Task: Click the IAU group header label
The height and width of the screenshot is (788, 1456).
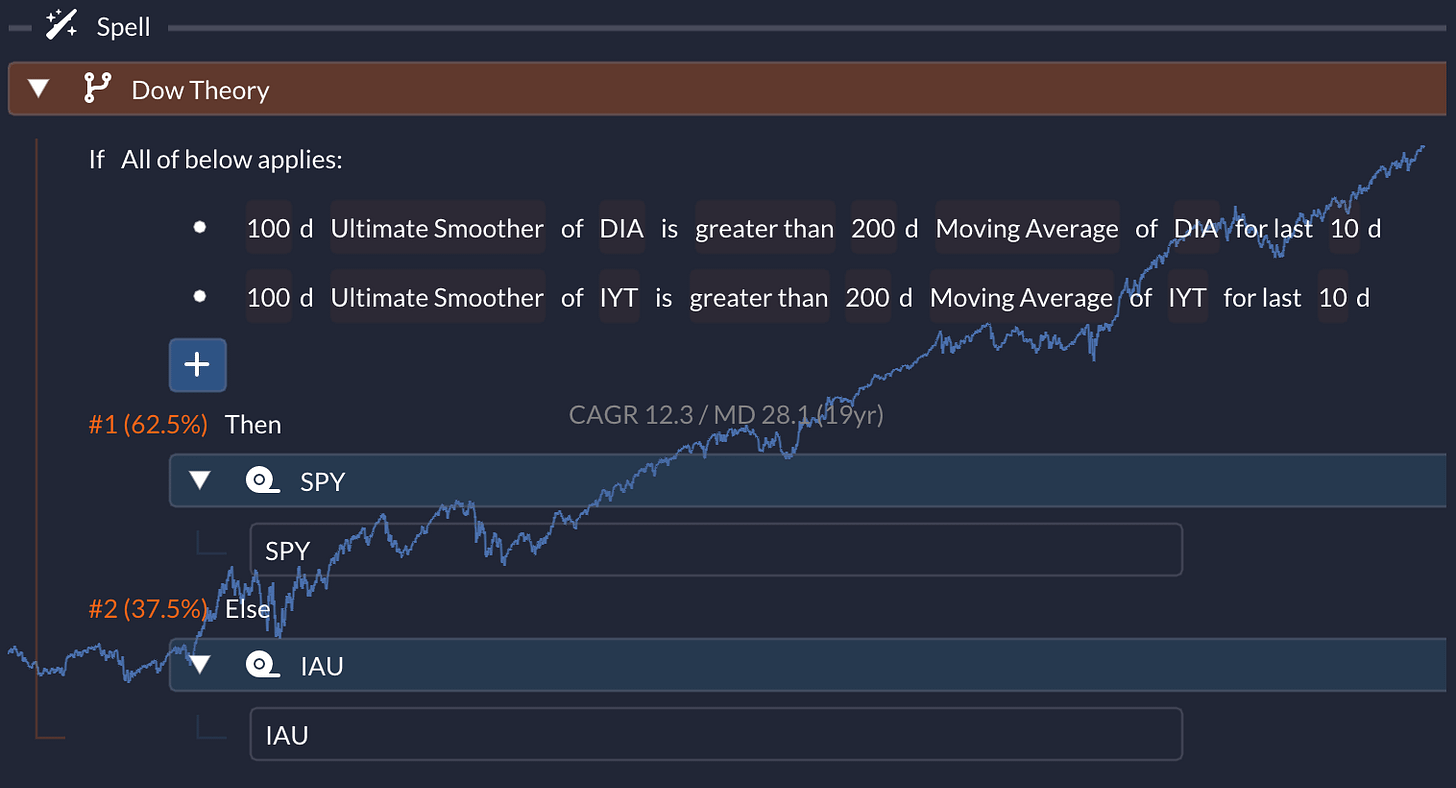Action: click(x=322, y=665)
